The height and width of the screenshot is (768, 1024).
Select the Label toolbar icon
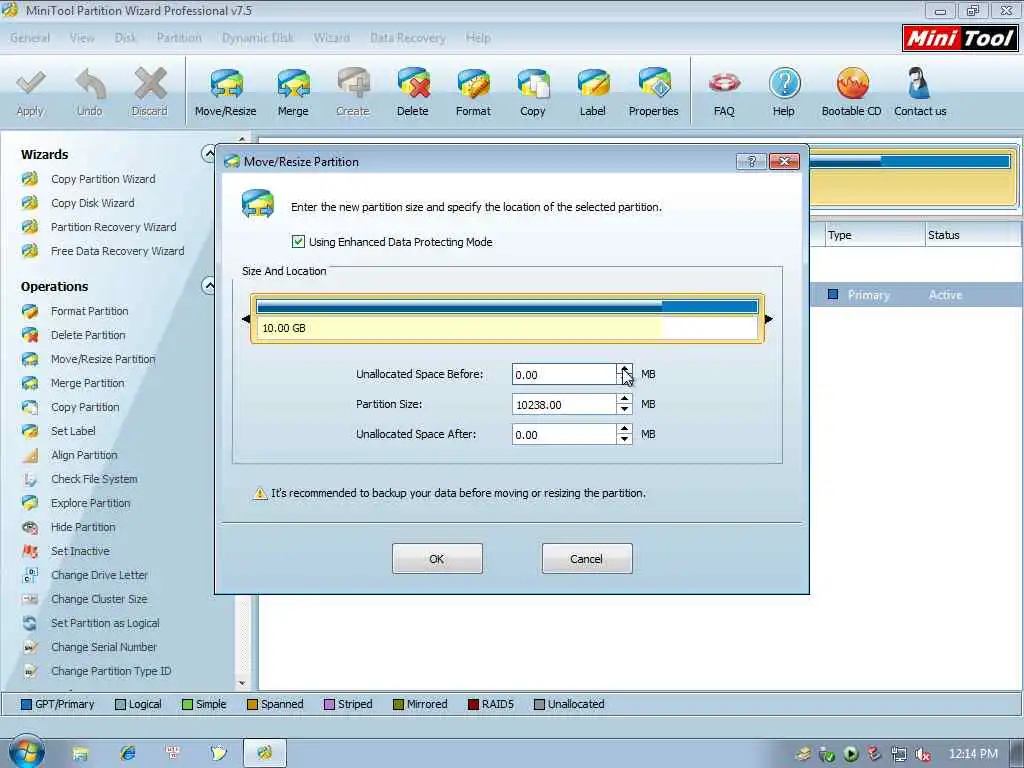[592, 93]
